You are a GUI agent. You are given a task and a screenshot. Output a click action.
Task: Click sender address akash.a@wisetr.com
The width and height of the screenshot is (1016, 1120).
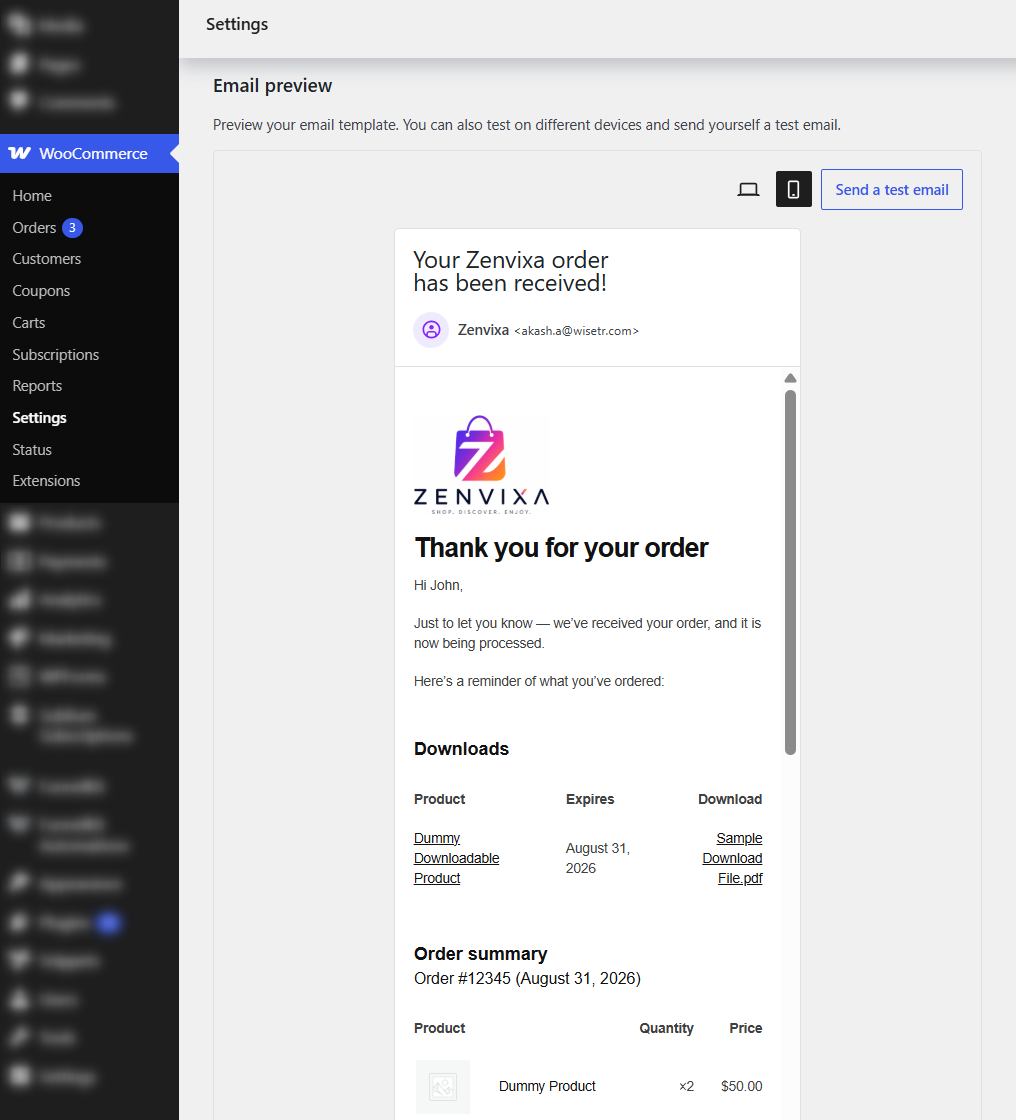pos(577,331)
